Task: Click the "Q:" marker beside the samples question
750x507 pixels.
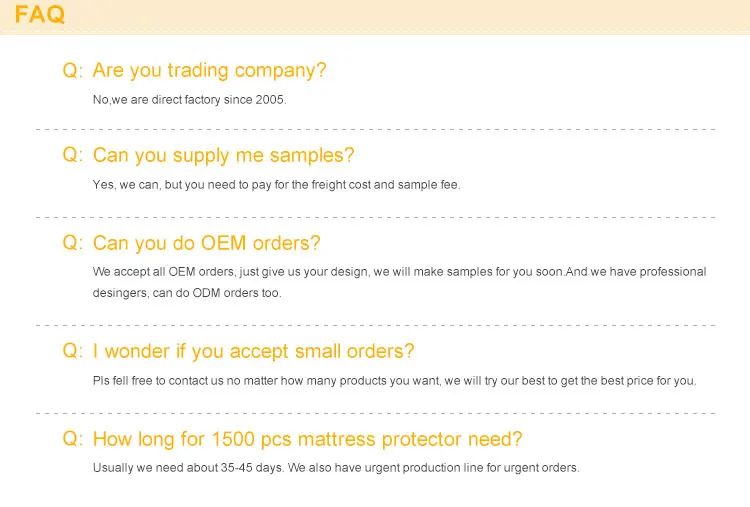Action: point(72,156)
